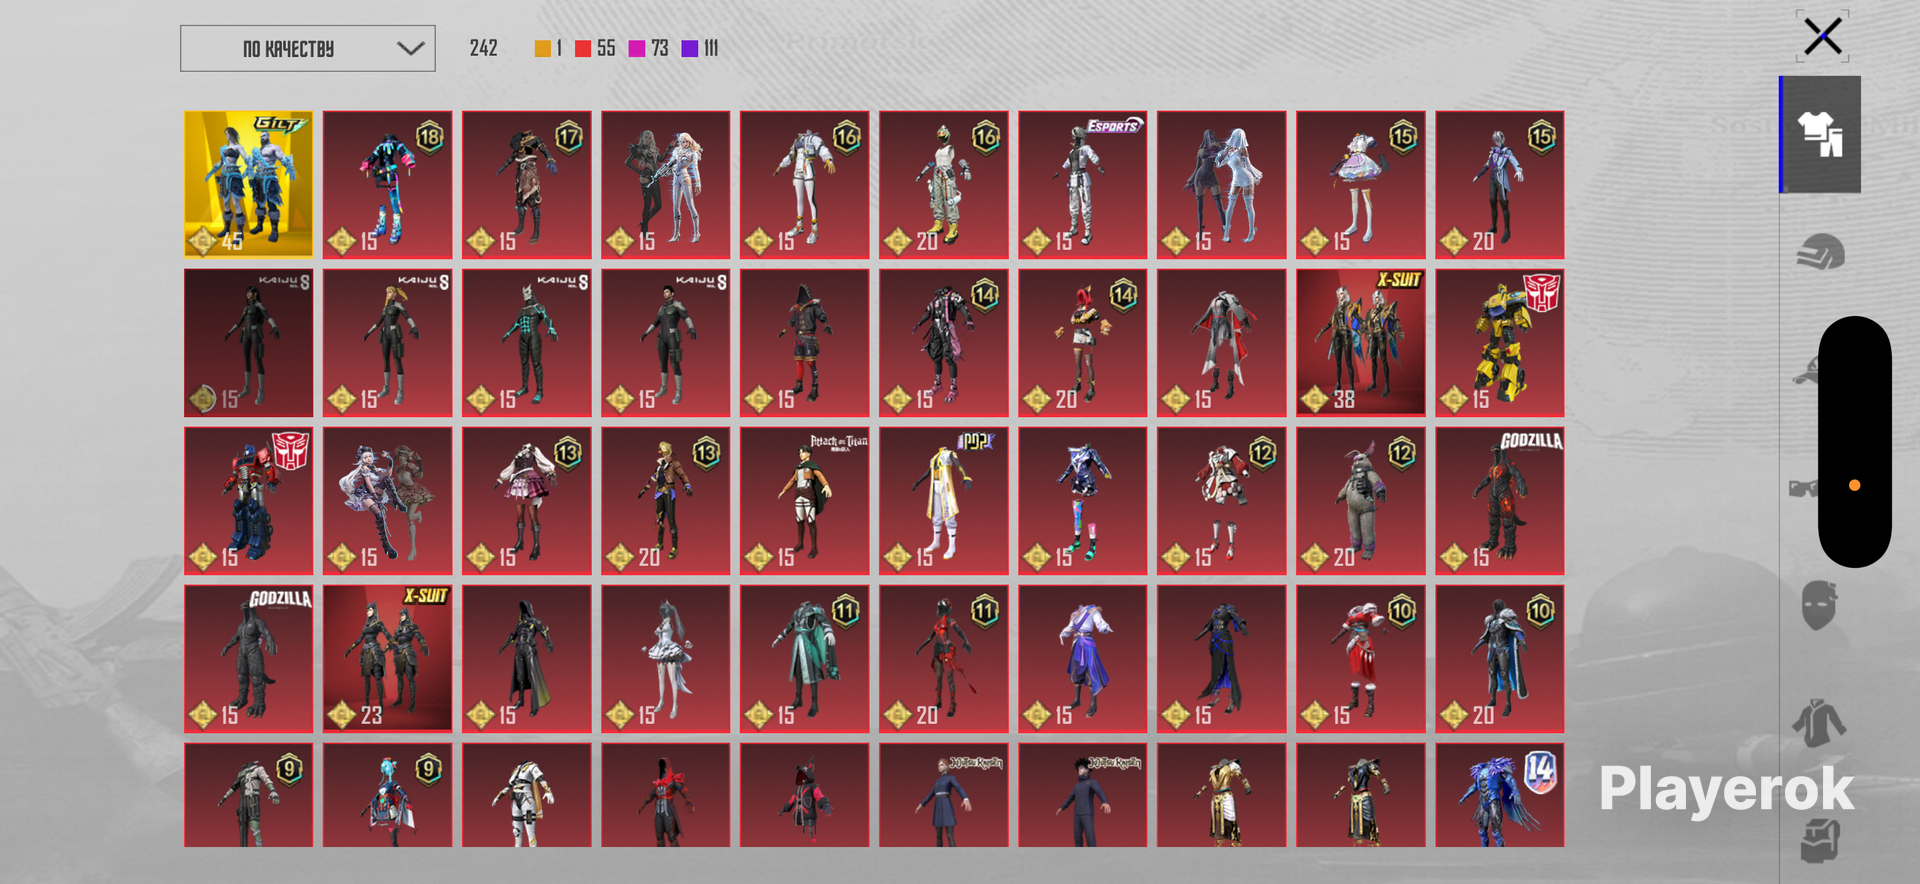The image size is (1920, 884).
Task: Select the white long-haired dress outfit
Action: [x=665, y=659]
